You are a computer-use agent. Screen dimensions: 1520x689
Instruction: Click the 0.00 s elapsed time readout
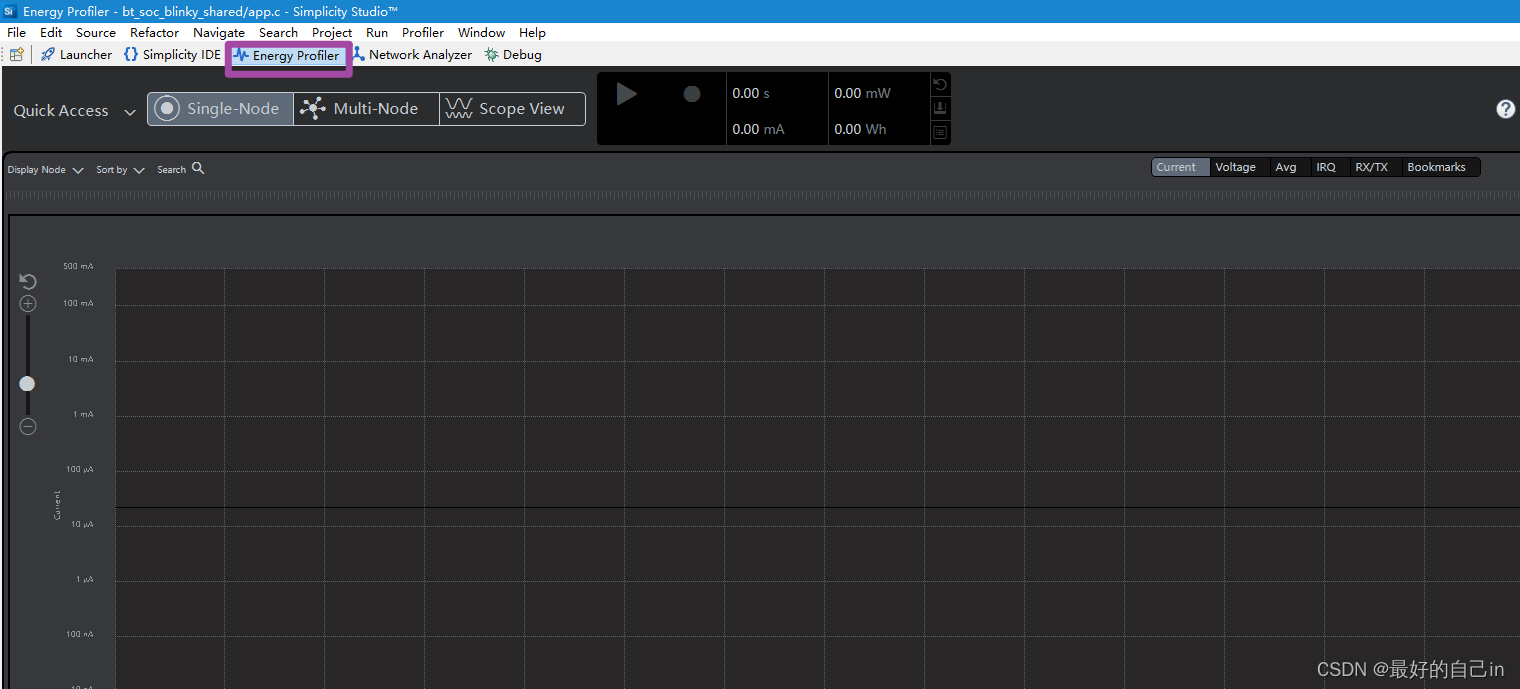(x=751, y=93)
